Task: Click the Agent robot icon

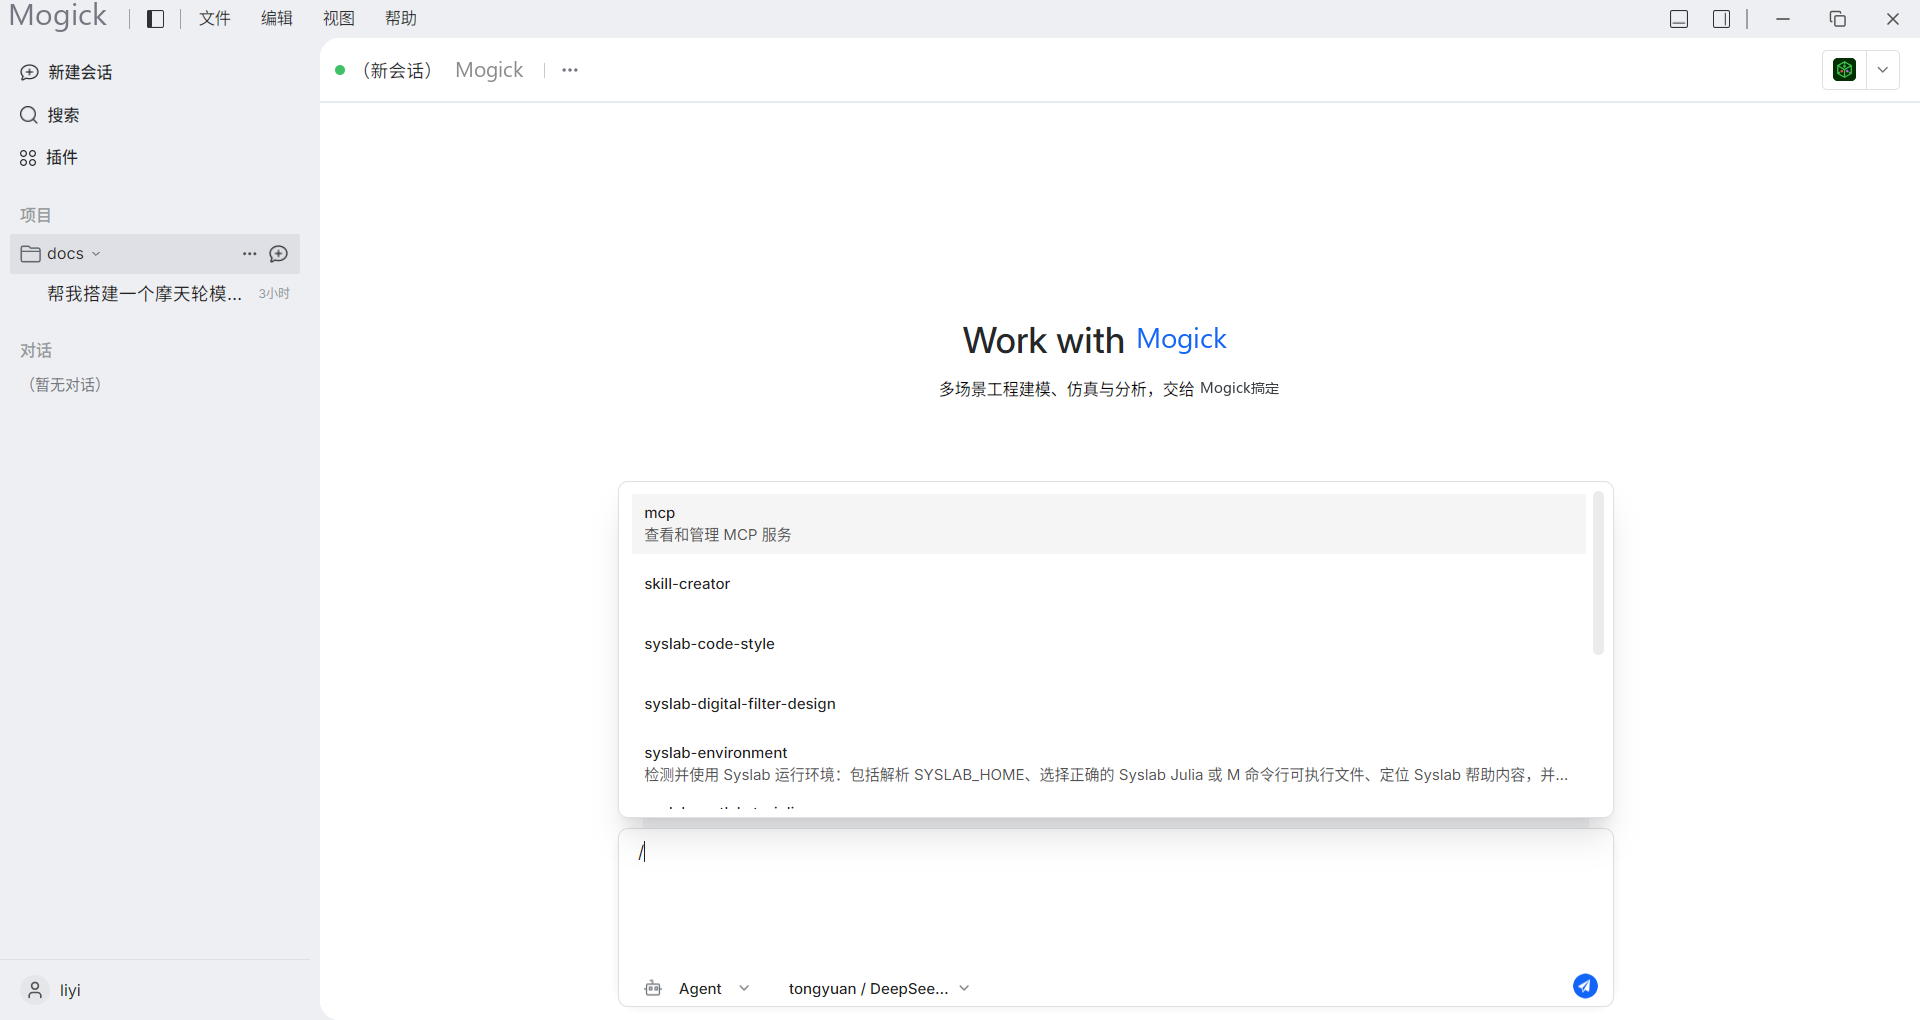Action: (653, 988)
